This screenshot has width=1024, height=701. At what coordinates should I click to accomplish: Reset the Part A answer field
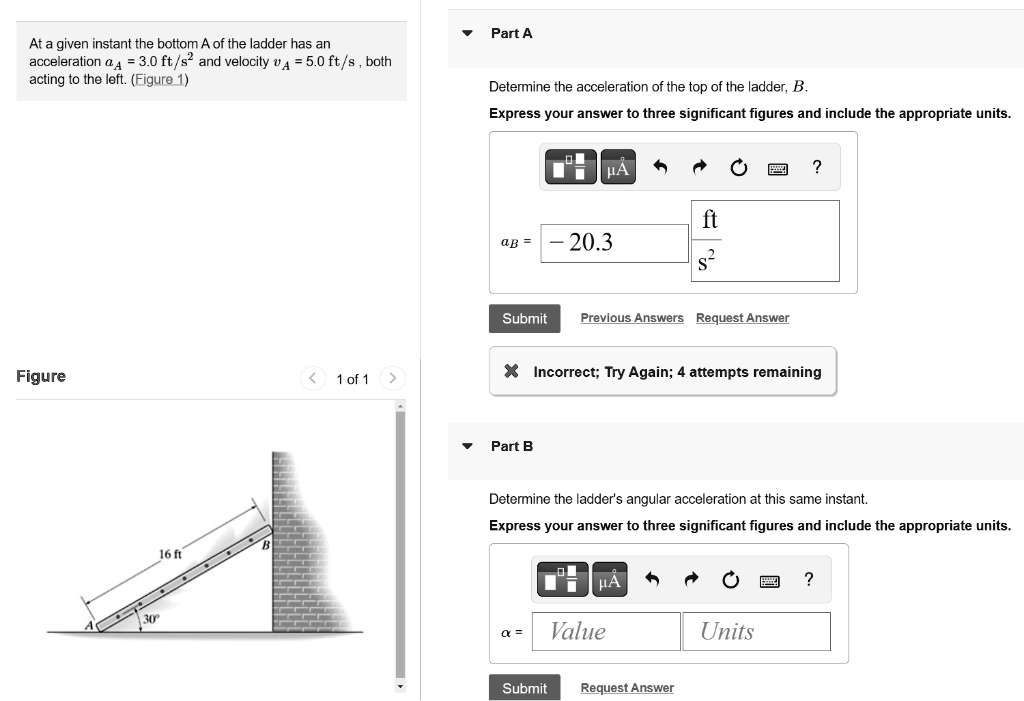pyautogui.click(x=738, y=168)
